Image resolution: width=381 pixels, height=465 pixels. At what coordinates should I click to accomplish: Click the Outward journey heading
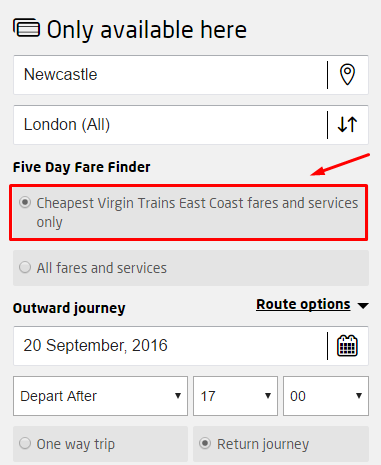tap(69, 308)
